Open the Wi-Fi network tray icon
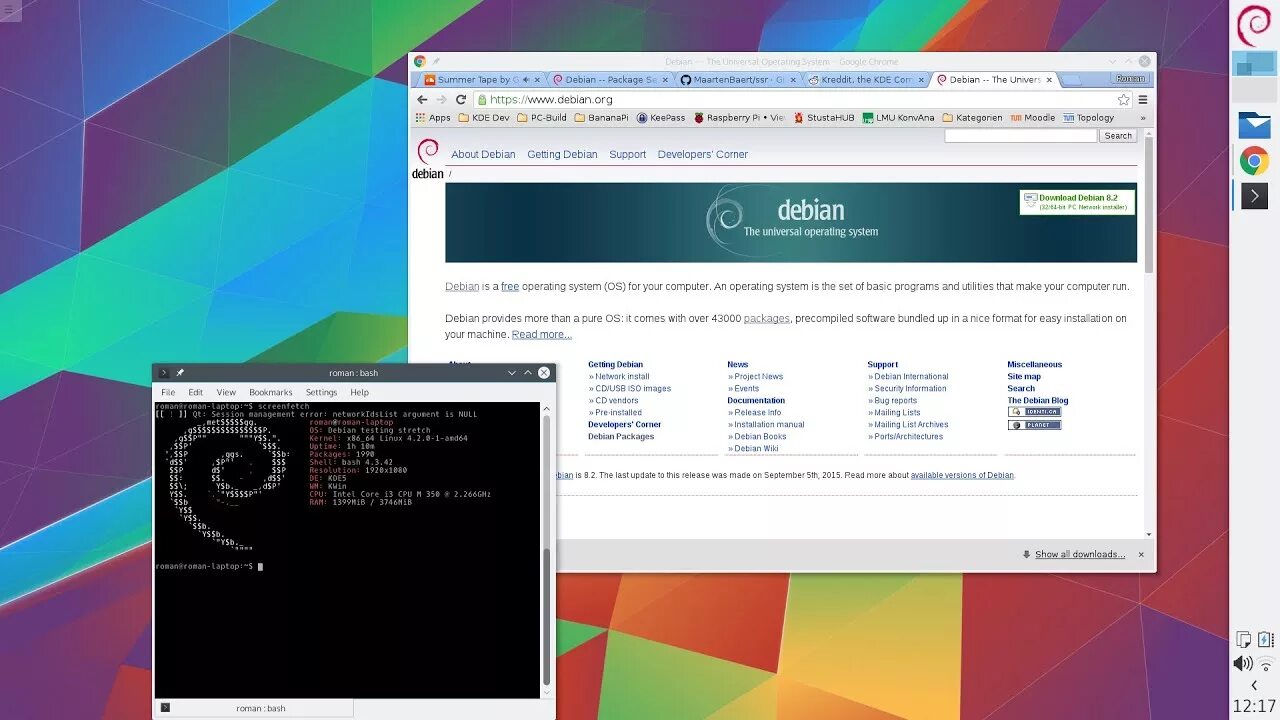Image resolution: width=1280 pixels, height=720 pixels. pyautogui.click(x=1266, y=664)
